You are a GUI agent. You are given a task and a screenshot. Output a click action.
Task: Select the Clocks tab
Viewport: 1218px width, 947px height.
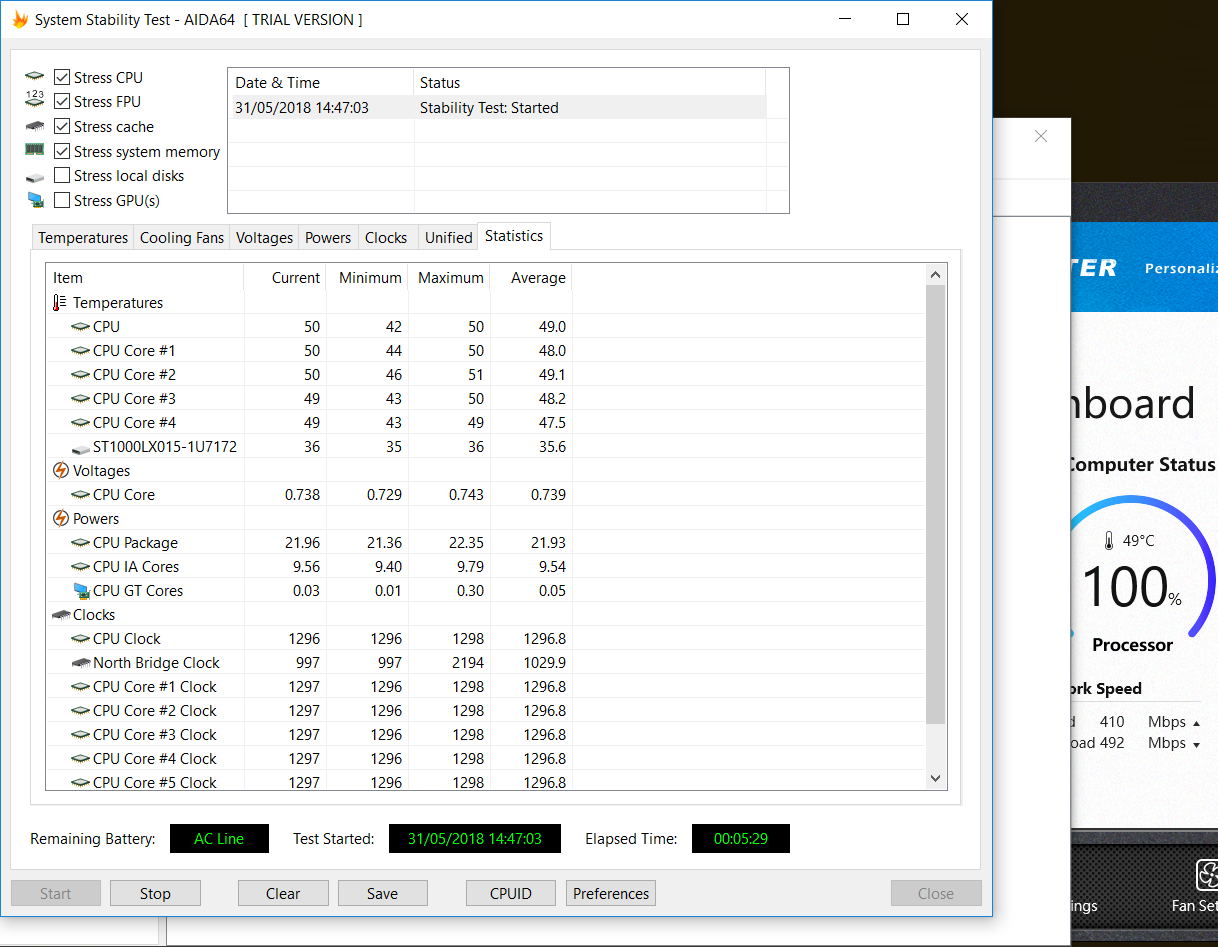click(x=386, y=237)
